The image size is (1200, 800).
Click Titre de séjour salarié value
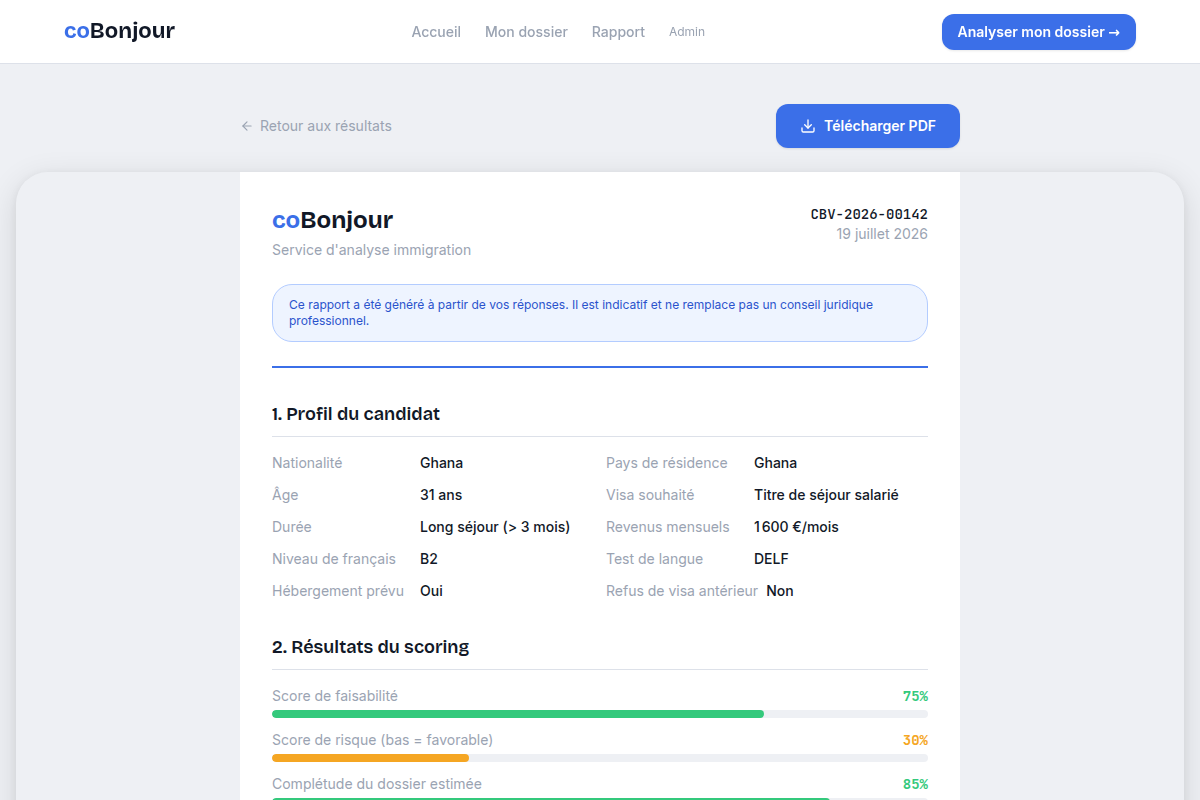click(826, 495)
